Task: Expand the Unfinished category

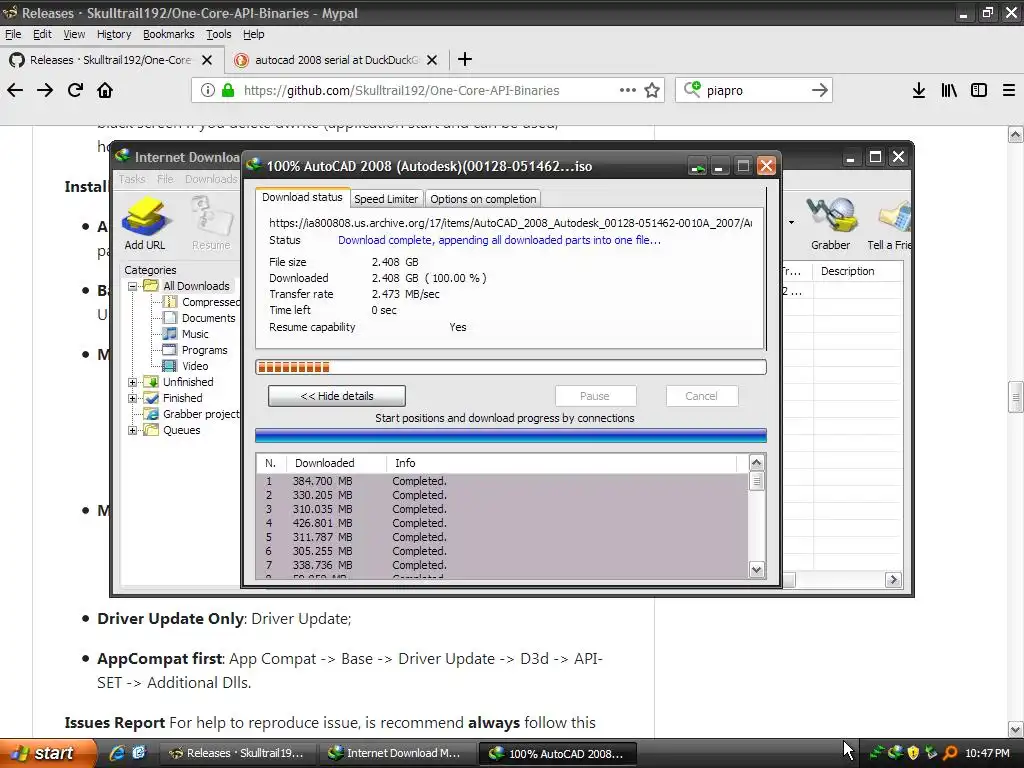Action: 133,382
